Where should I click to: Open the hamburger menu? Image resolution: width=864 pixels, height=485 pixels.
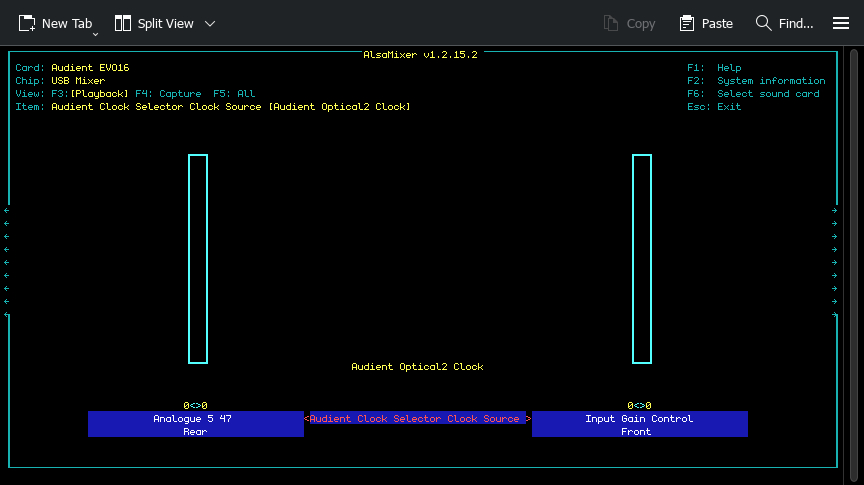click(841, 23)
